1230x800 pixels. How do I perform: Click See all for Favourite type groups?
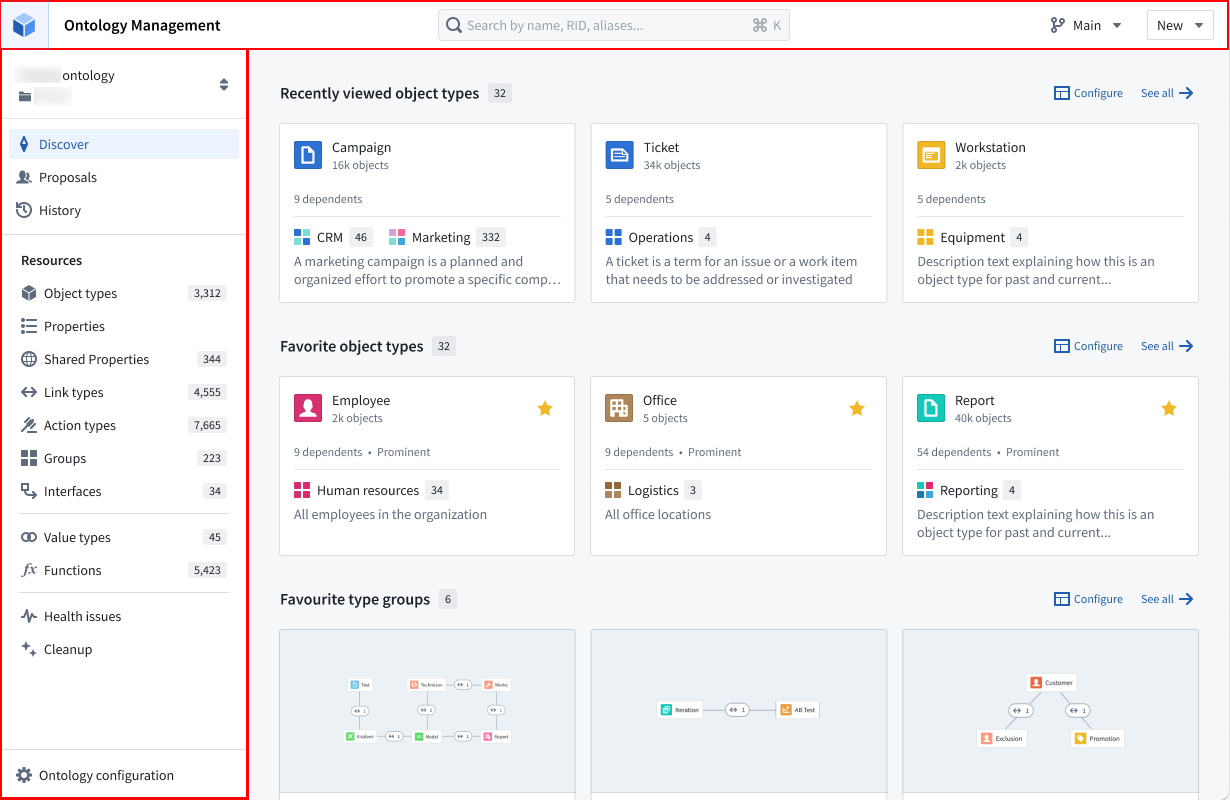[x=1167, y=599]
